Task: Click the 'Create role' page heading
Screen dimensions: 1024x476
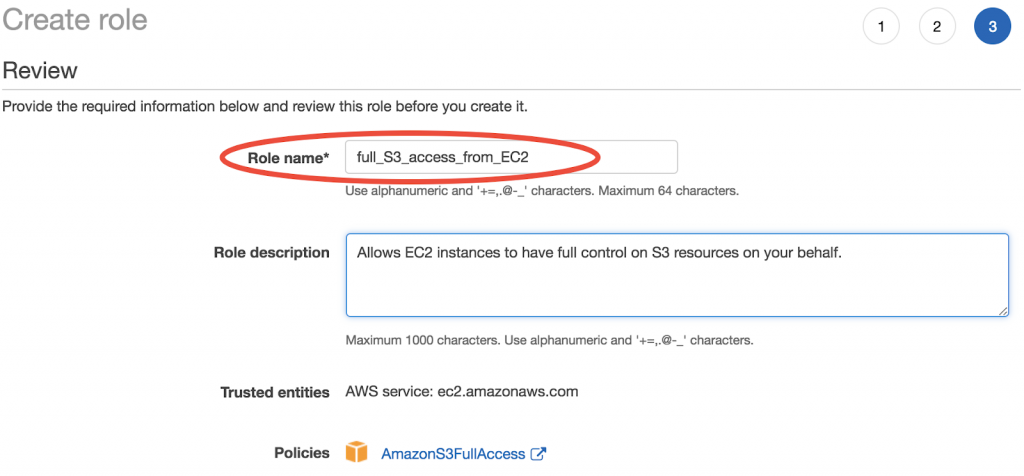Action: click(x=75, y=20)
